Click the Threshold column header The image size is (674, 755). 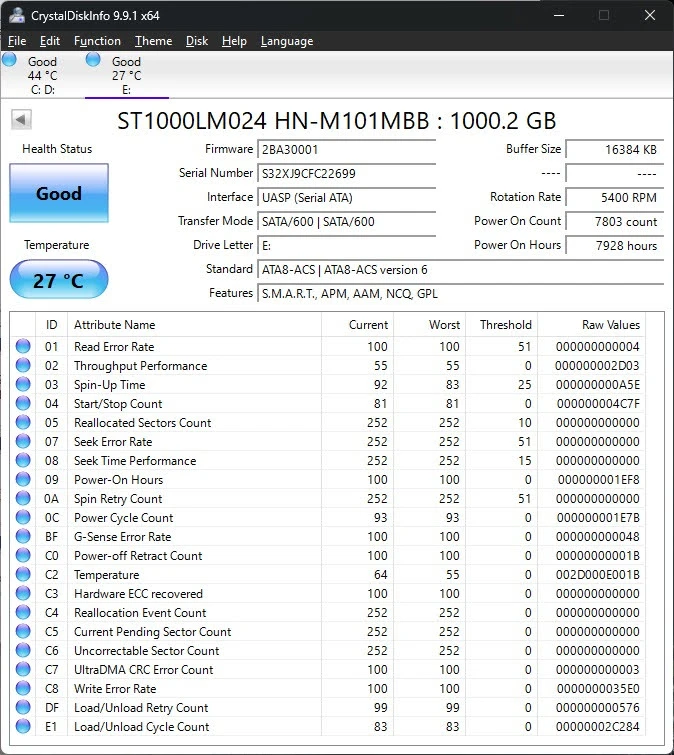point(502,325)
